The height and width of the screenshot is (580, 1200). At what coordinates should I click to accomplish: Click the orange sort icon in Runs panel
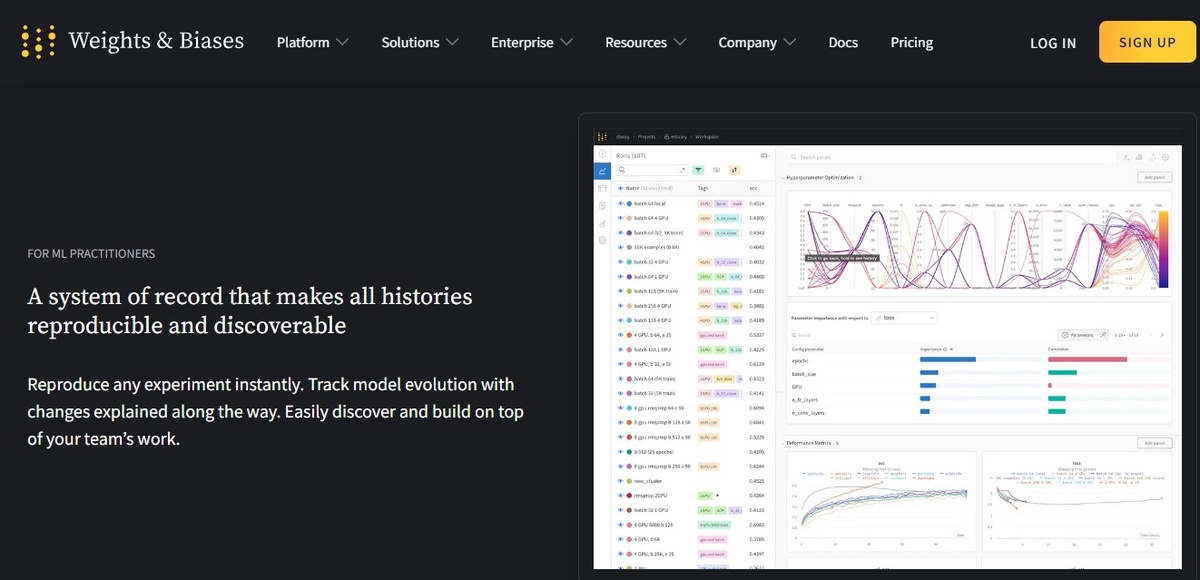(734, 171)
